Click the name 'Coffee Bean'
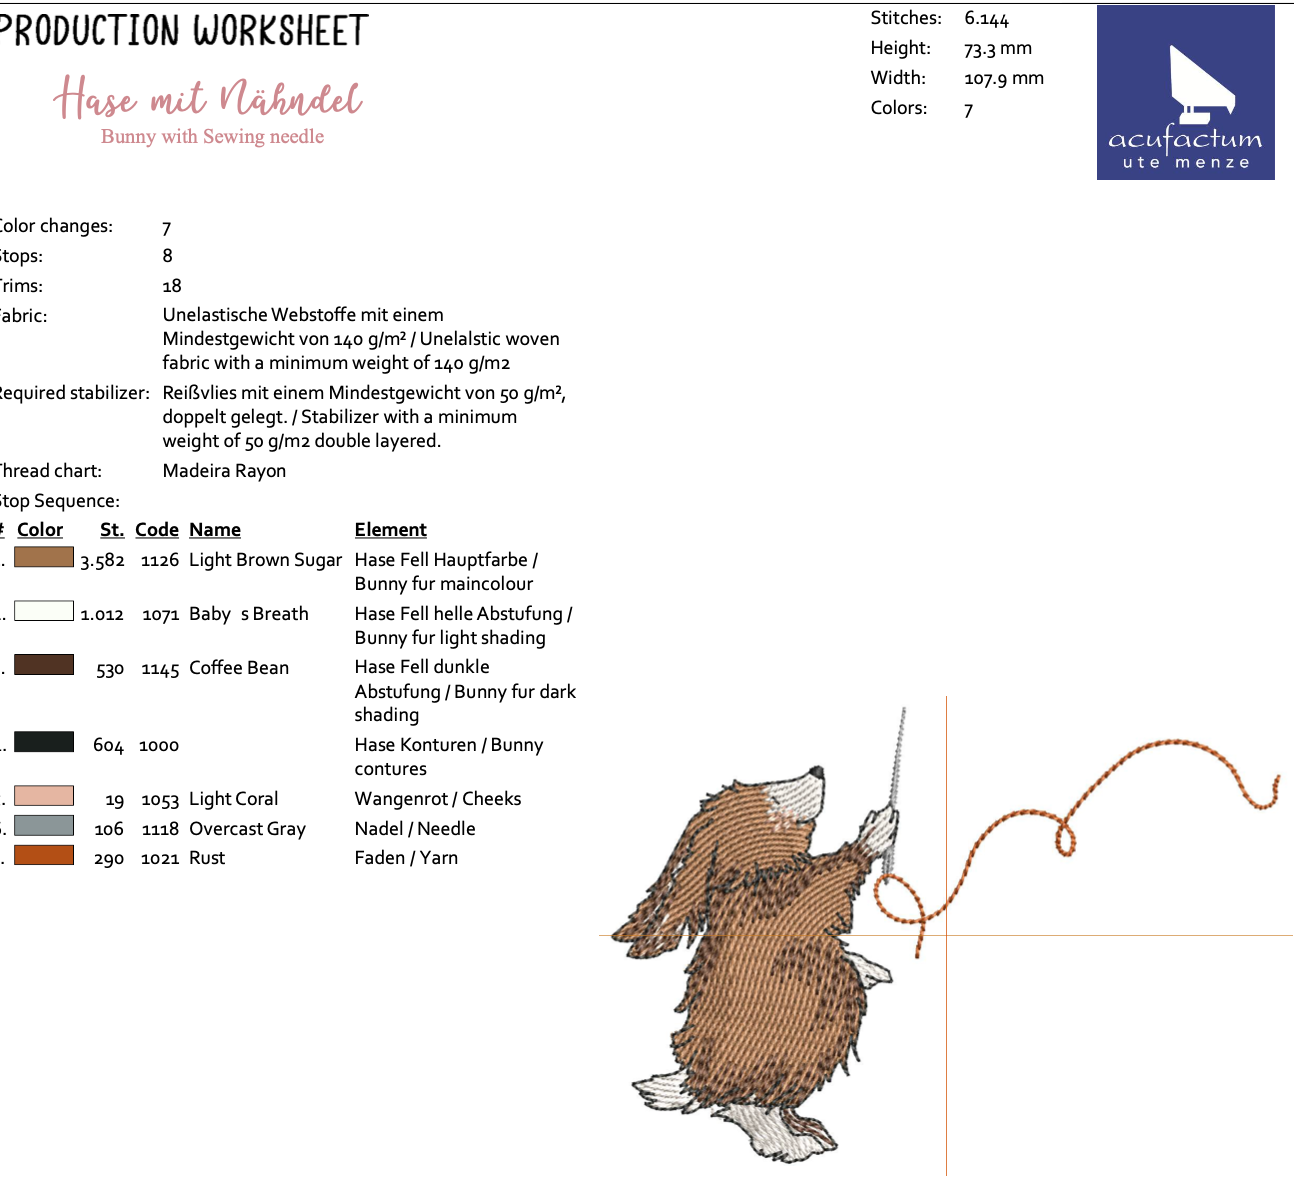 point(239,668)
